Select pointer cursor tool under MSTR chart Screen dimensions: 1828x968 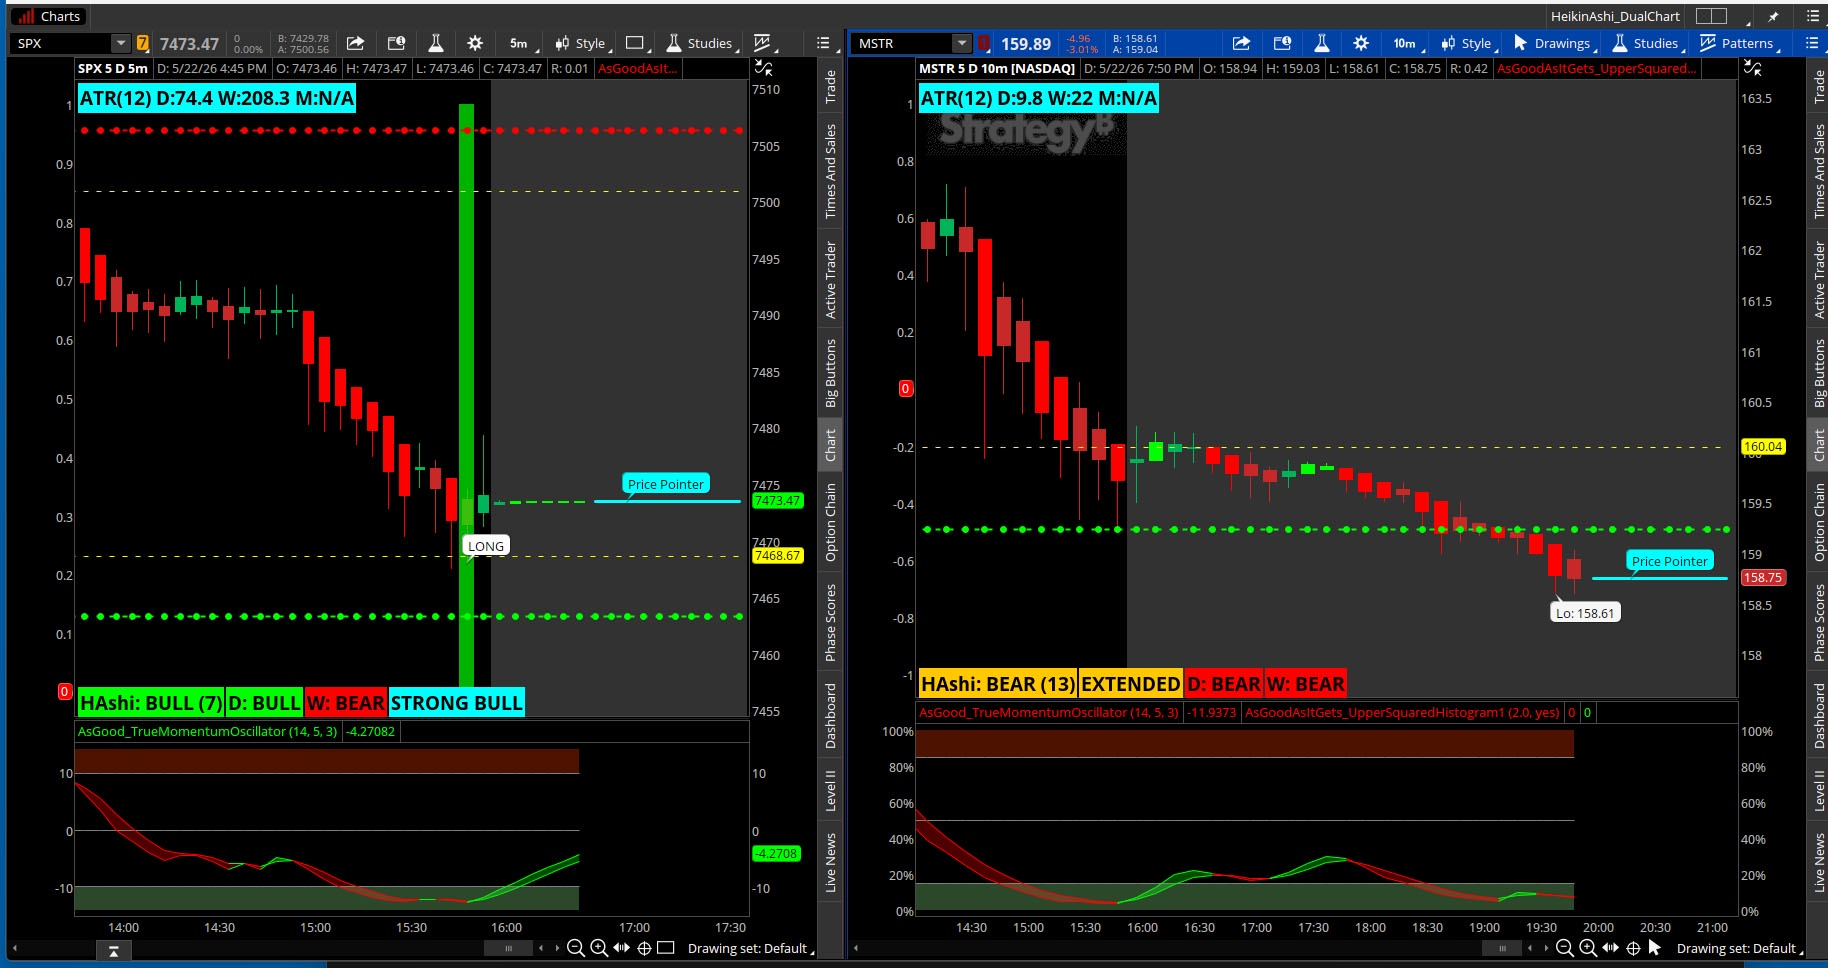1655,948
